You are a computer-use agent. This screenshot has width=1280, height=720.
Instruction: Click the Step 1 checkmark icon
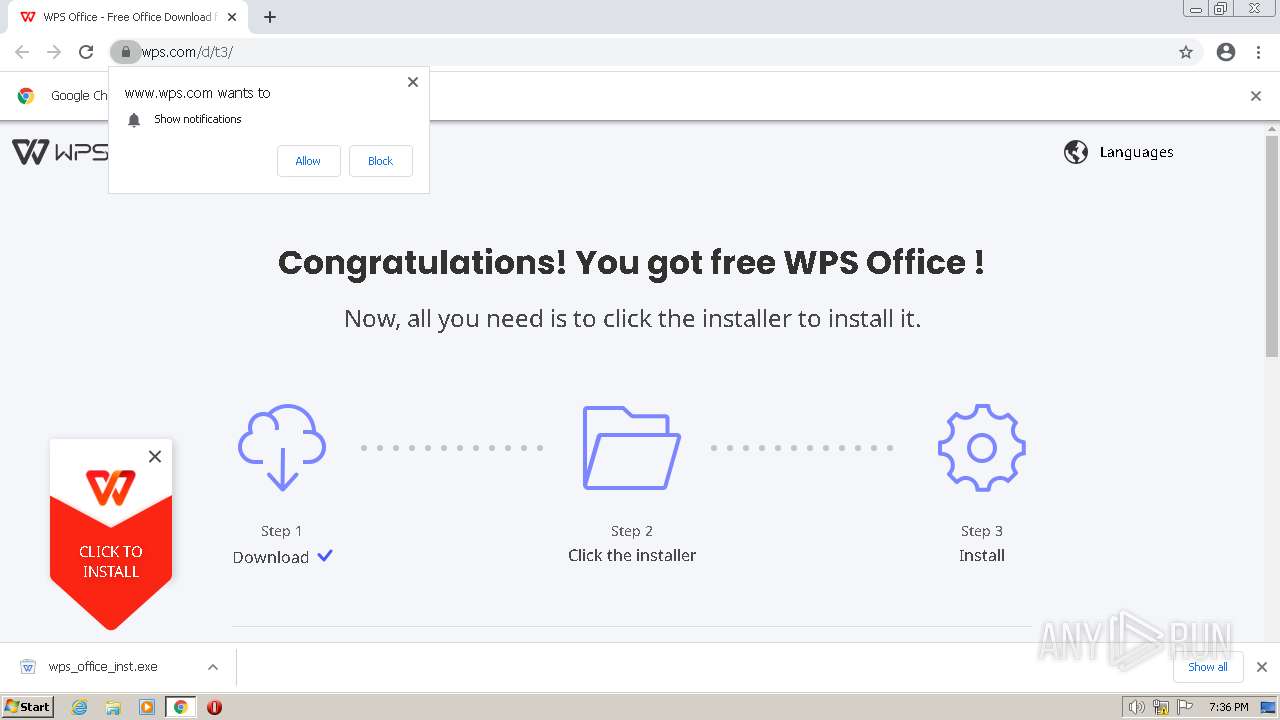pos(325,556)
